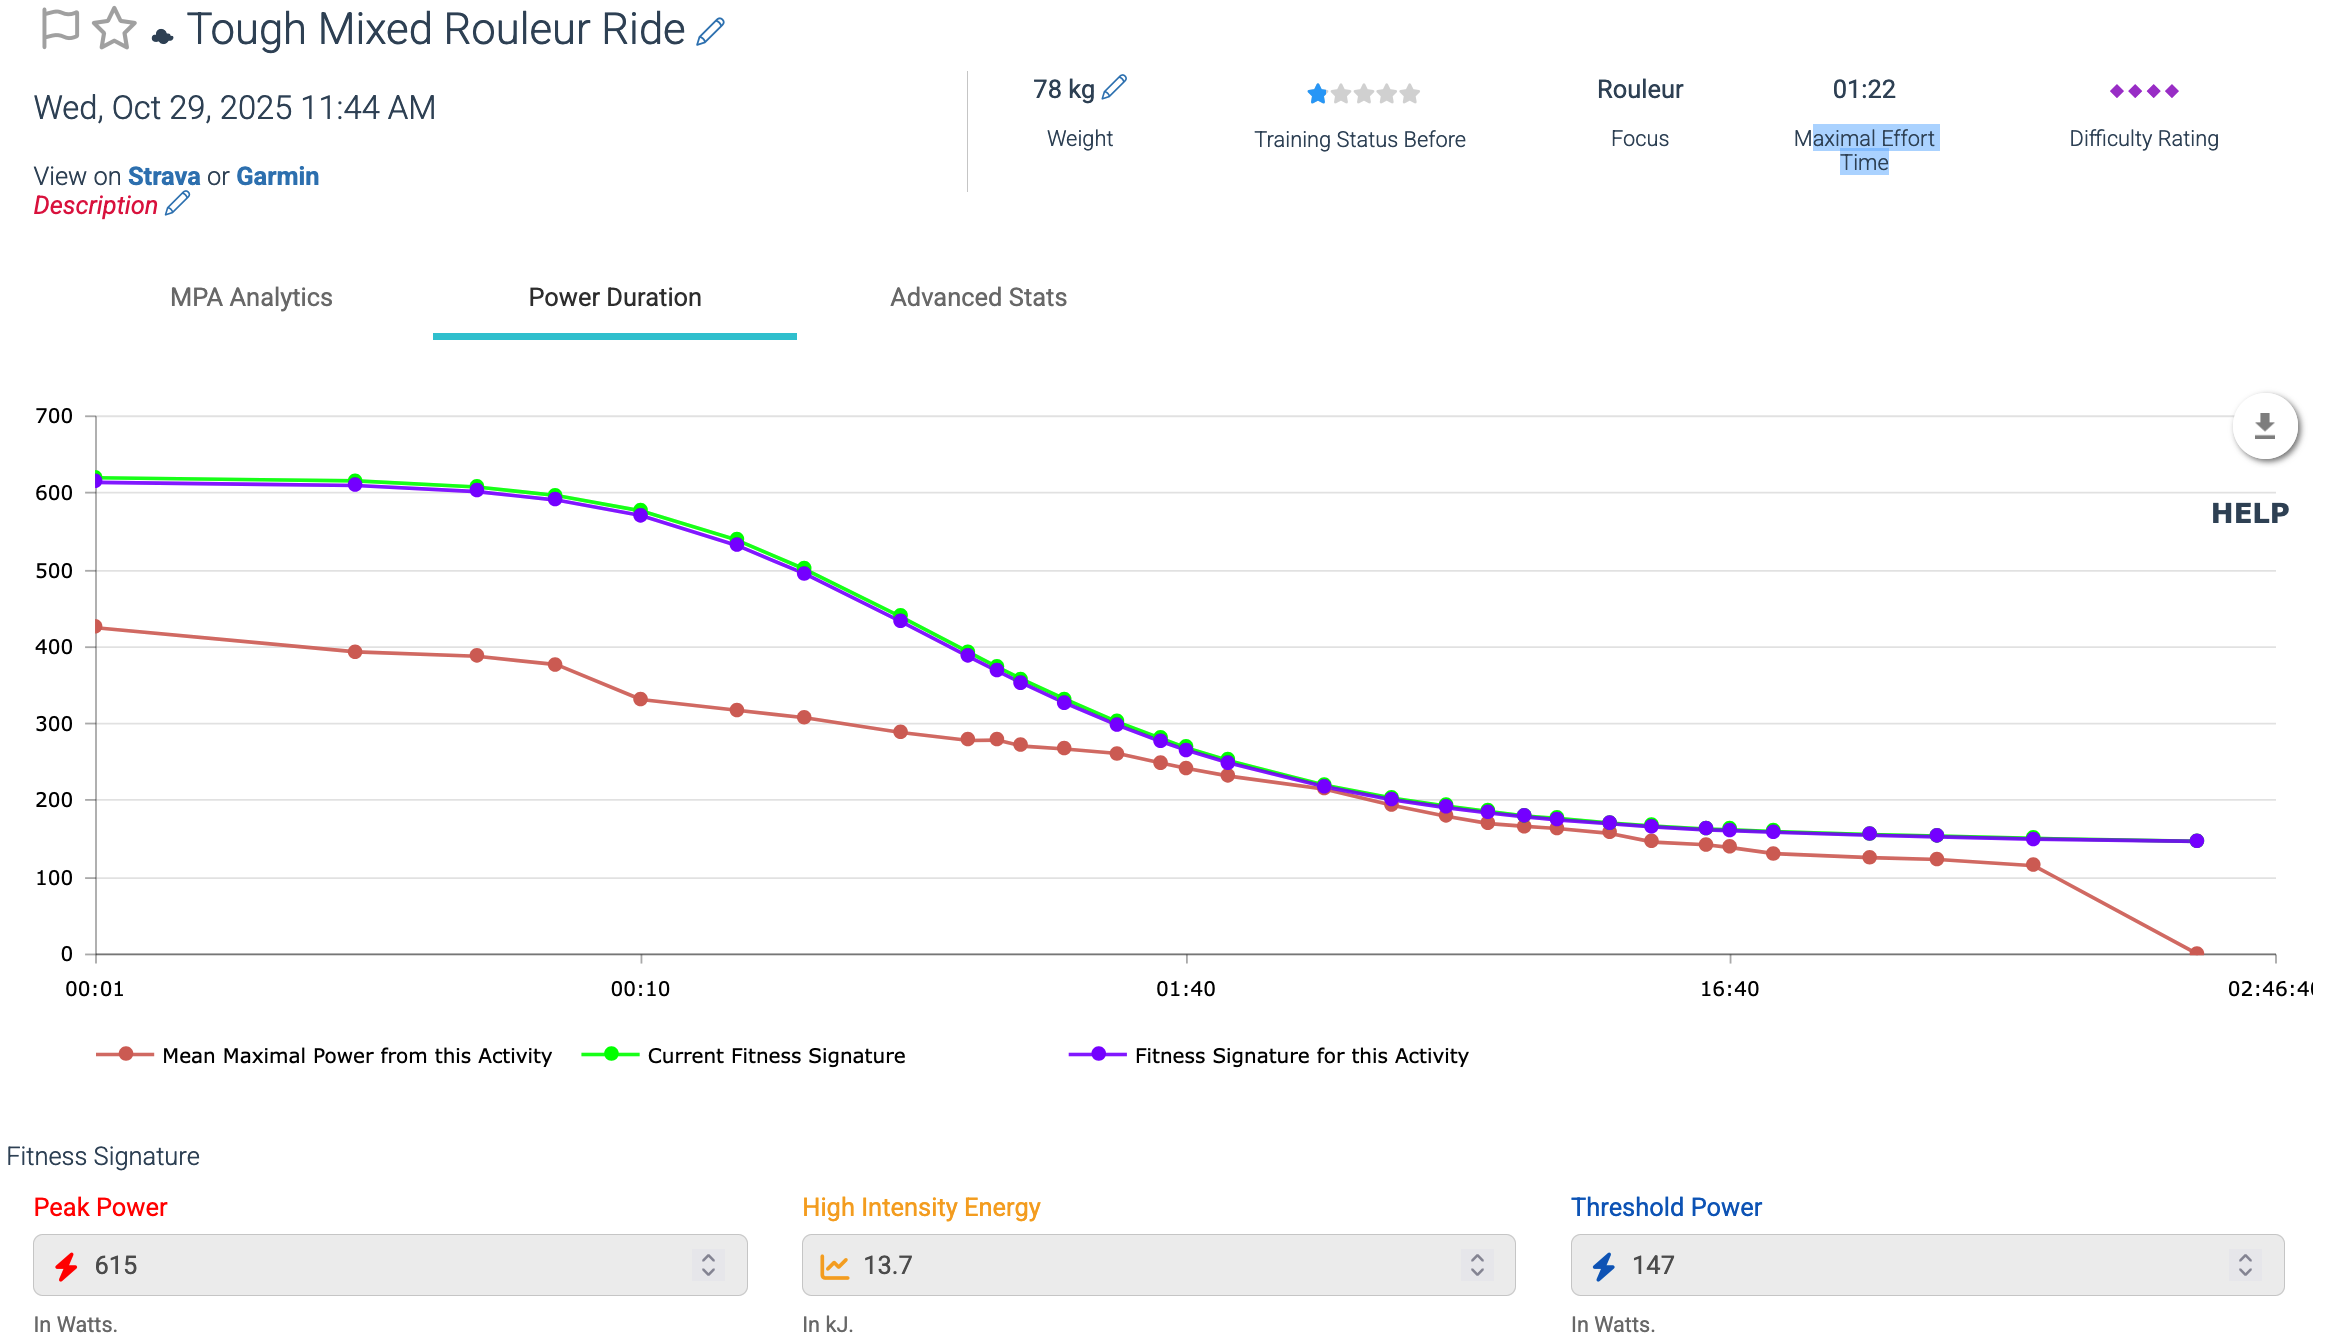Toggle Mean Maximal Power legend series
The height and width of the screenshot is (1344, 2340).
click(x=356, y=1055)
